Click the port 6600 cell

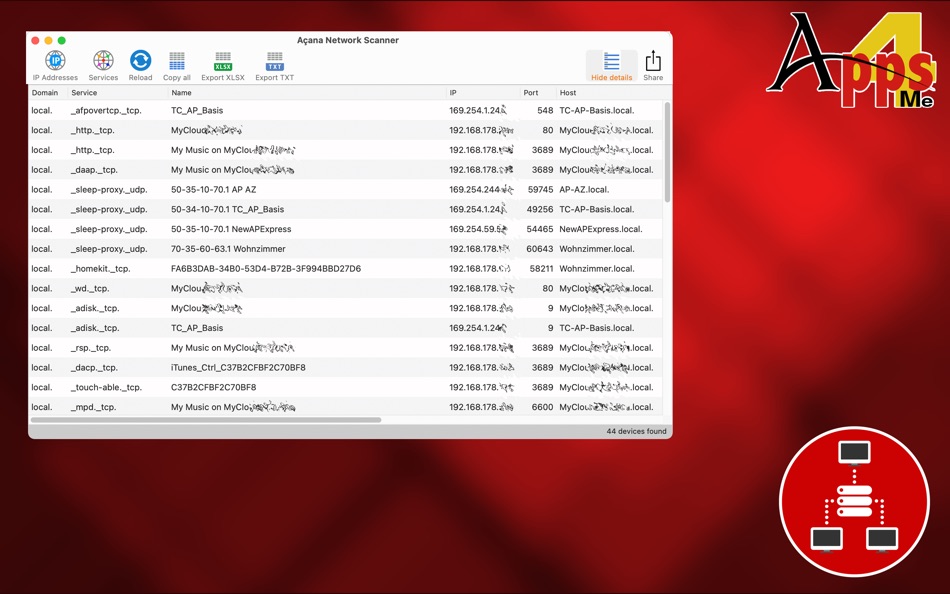pos(542,407)
